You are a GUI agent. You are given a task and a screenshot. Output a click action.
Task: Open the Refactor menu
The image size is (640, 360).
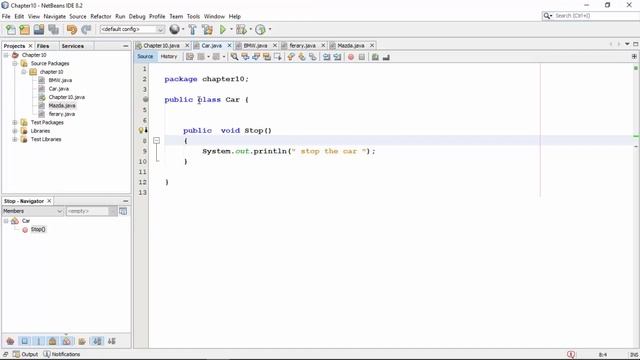click(x=100, y=16)
